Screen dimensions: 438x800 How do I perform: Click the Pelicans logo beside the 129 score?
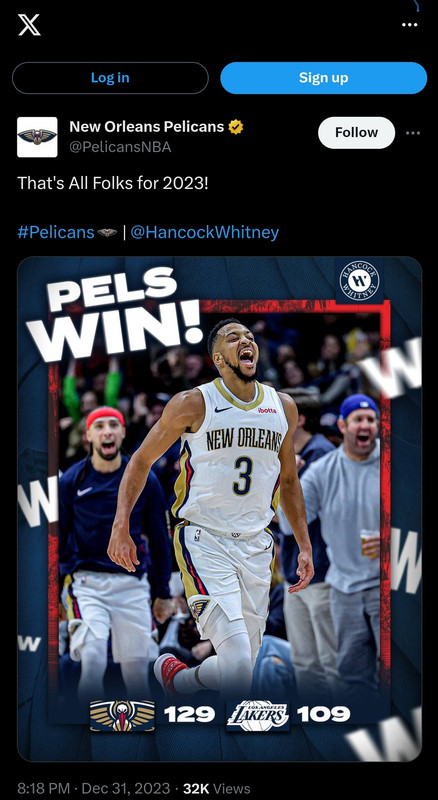(x=123, y=715)
